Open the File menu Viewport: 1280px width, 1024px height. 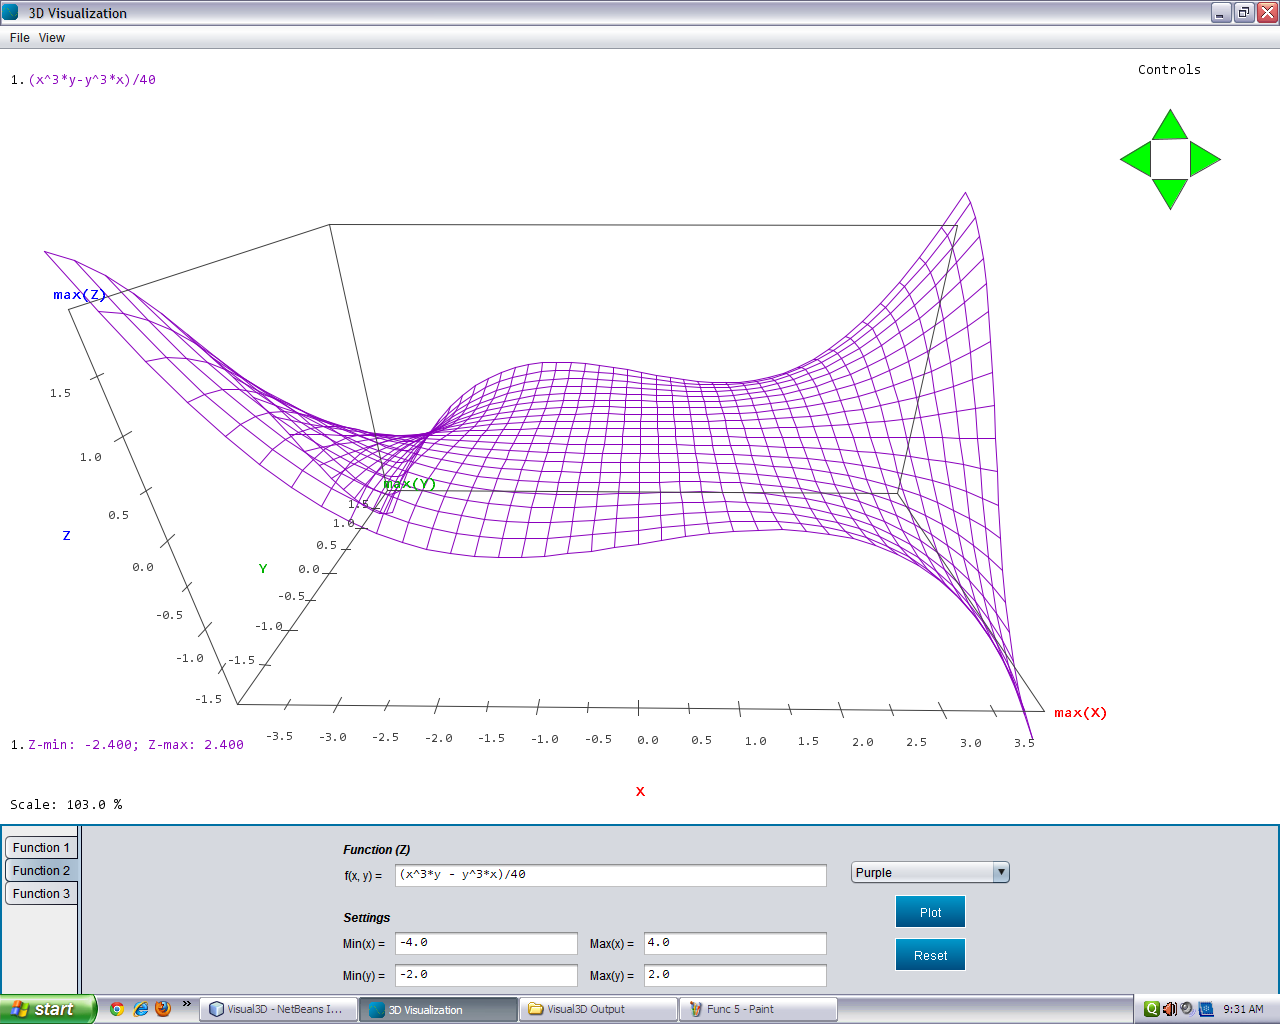17,37
